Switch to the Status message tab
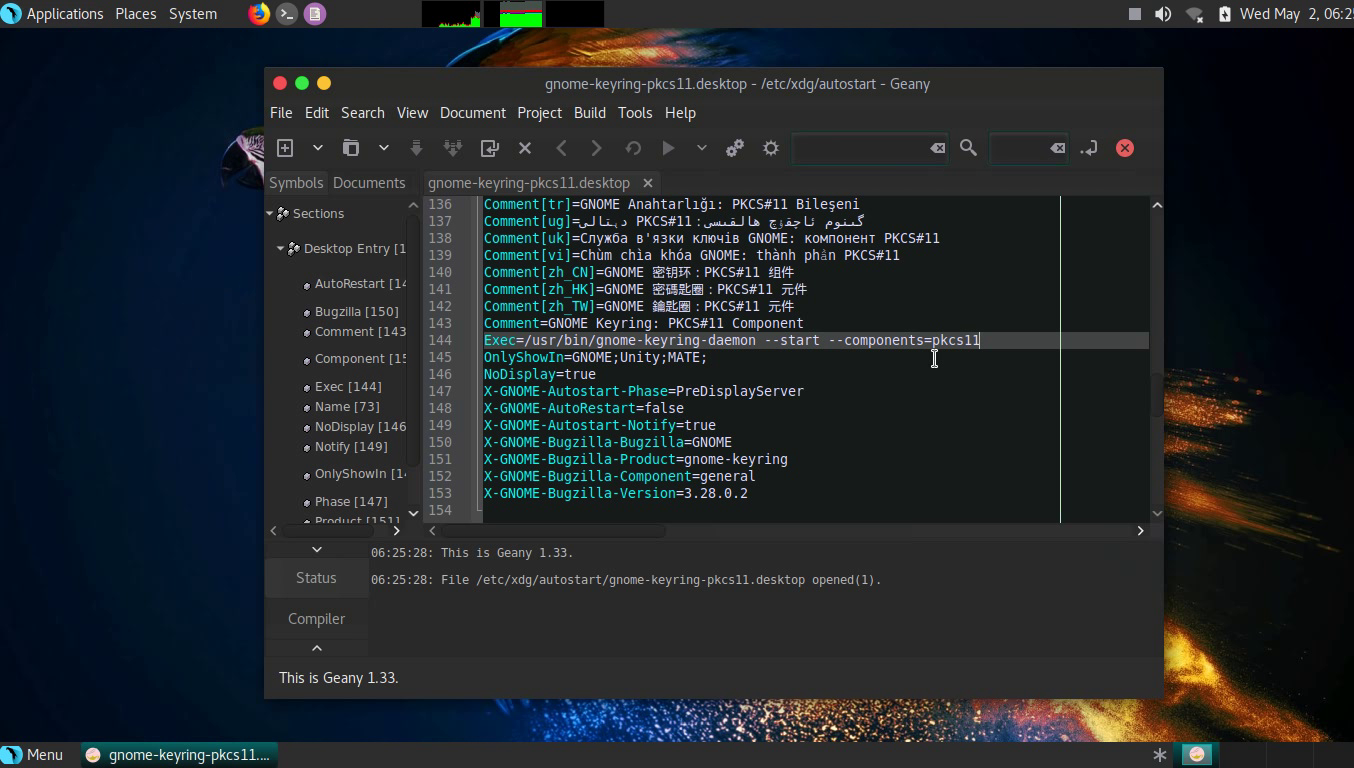The width and height of the screenshot is (1354, 768). click(316, 578)
